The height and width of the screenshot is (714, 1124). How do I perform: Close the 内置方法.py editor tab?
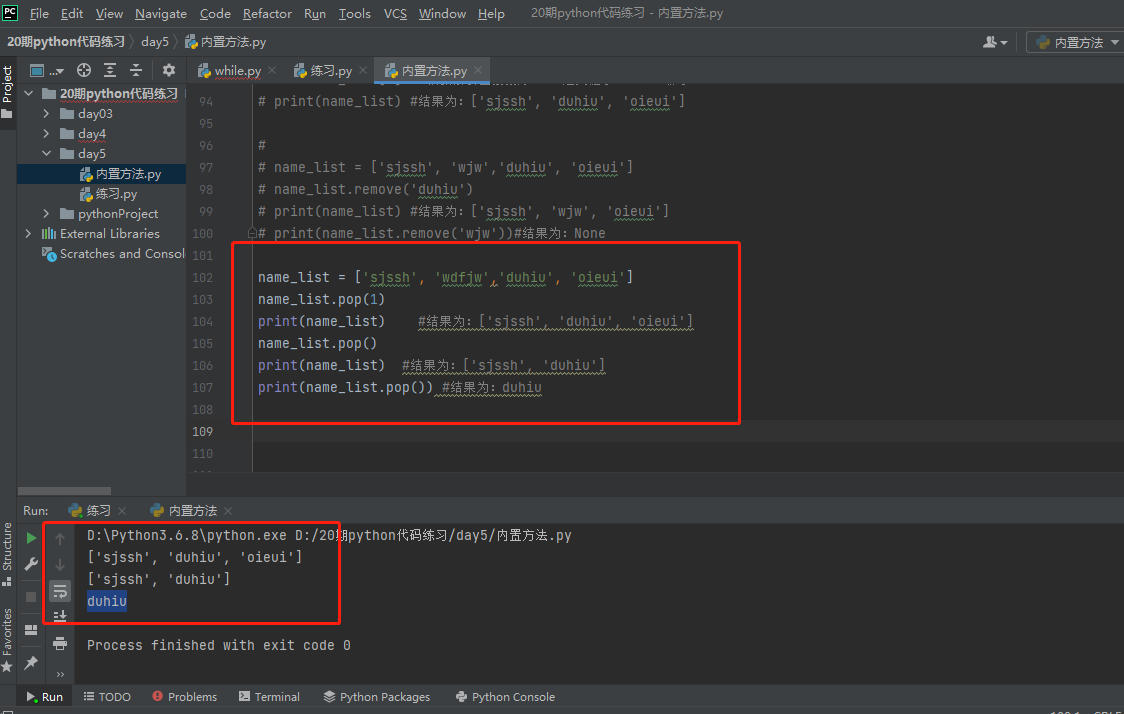pos(478,70)
